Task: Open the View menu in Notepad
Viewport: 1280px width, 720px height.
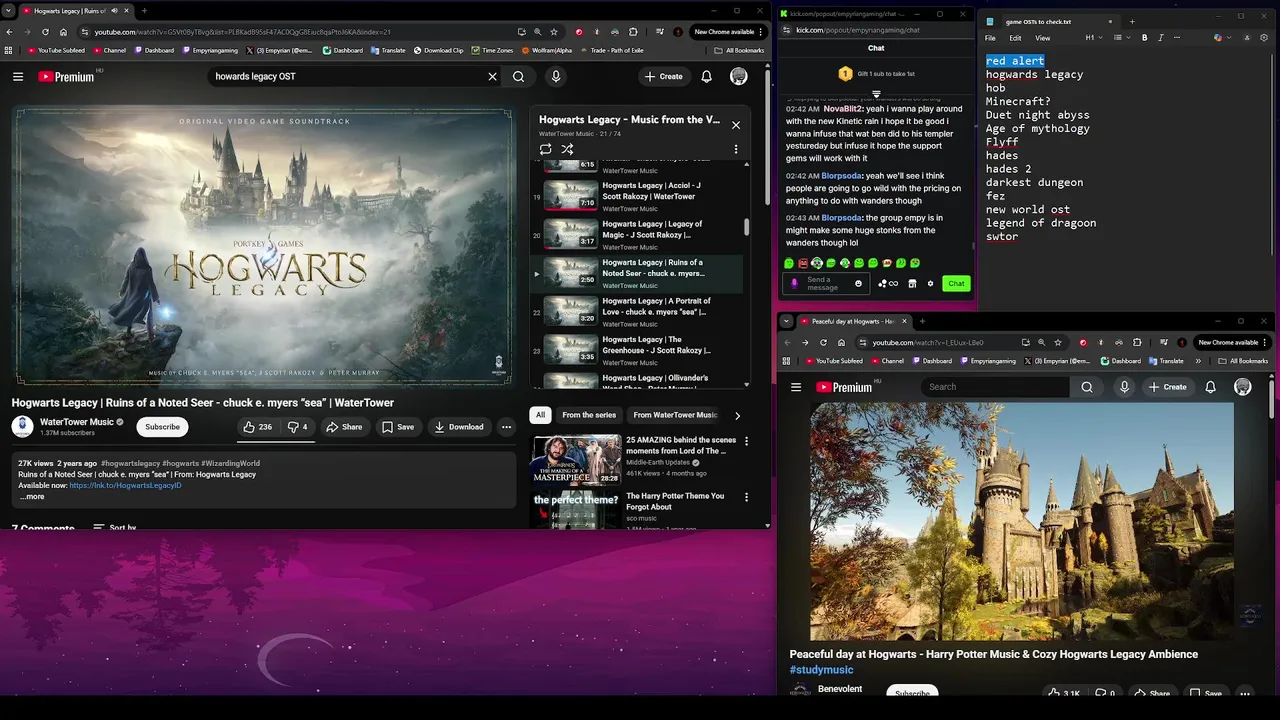Action: 1042,38
